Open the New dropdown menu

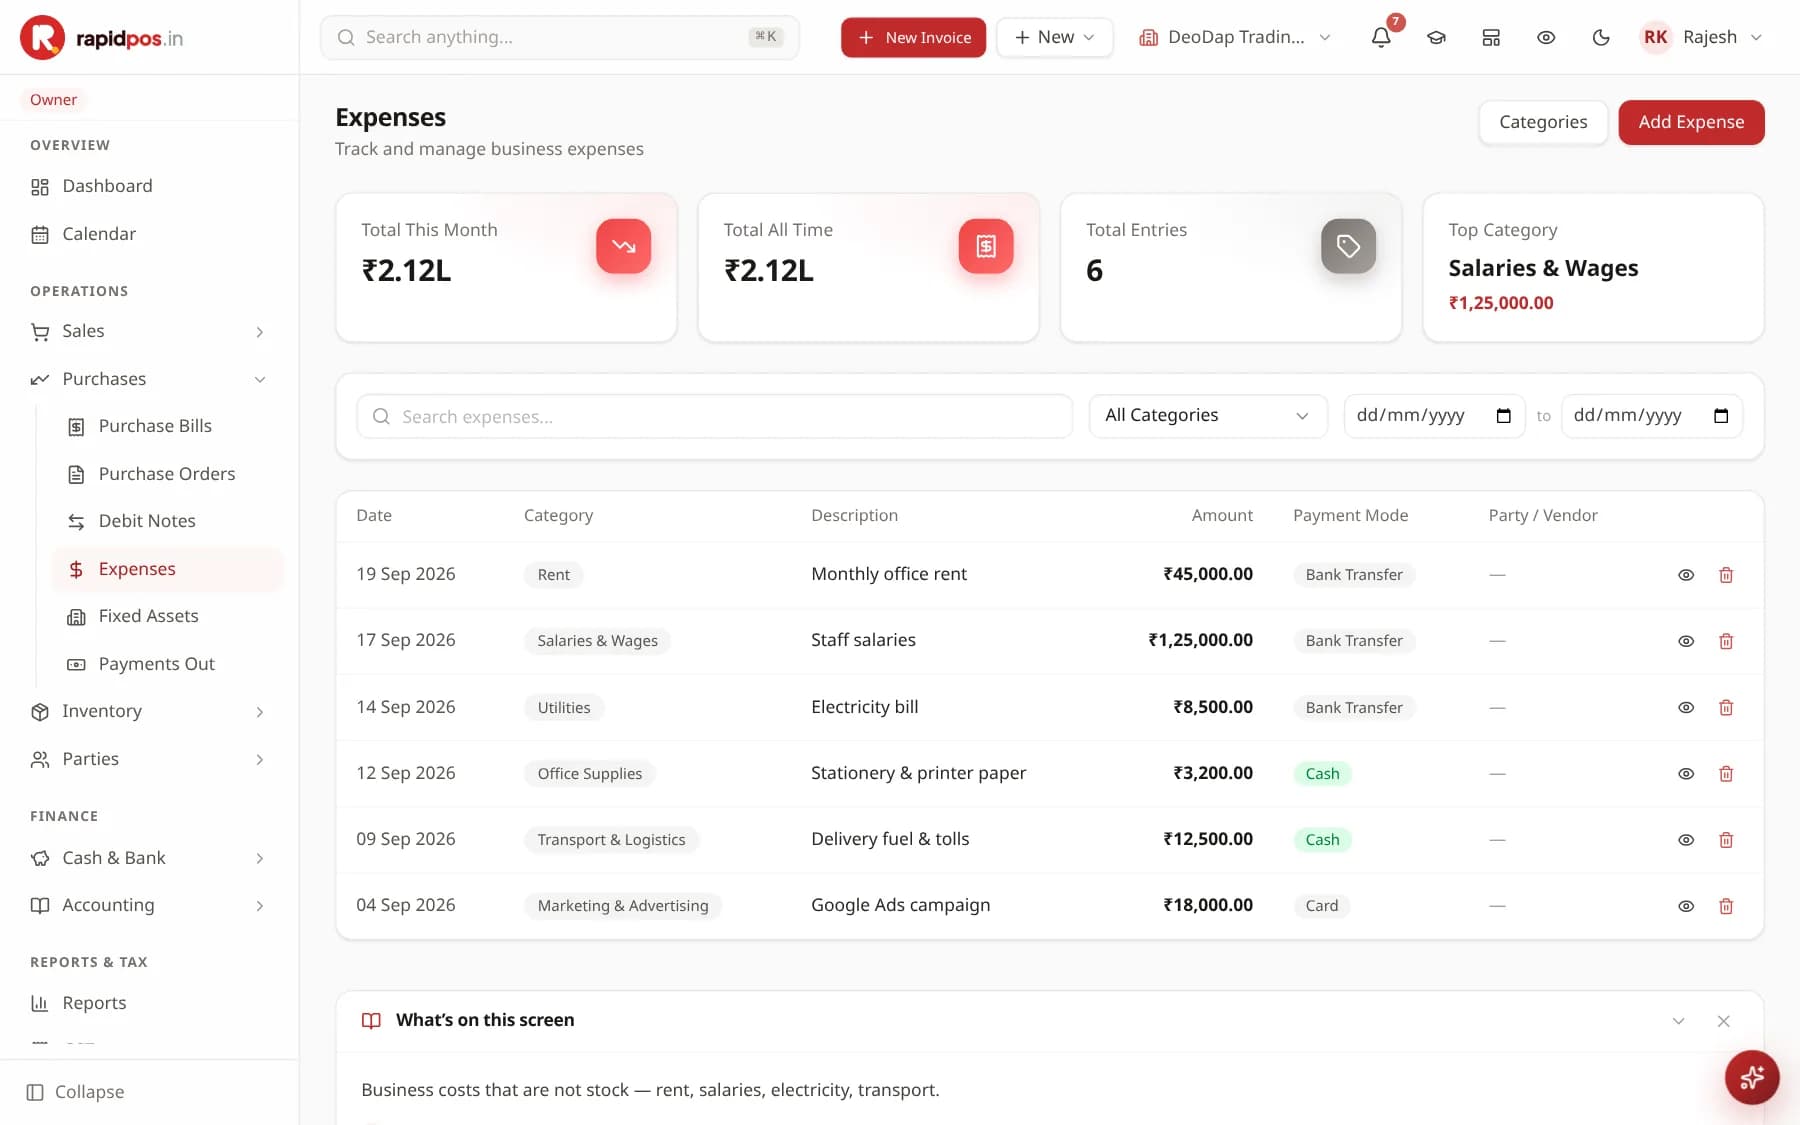click(x=1055, y=37)
